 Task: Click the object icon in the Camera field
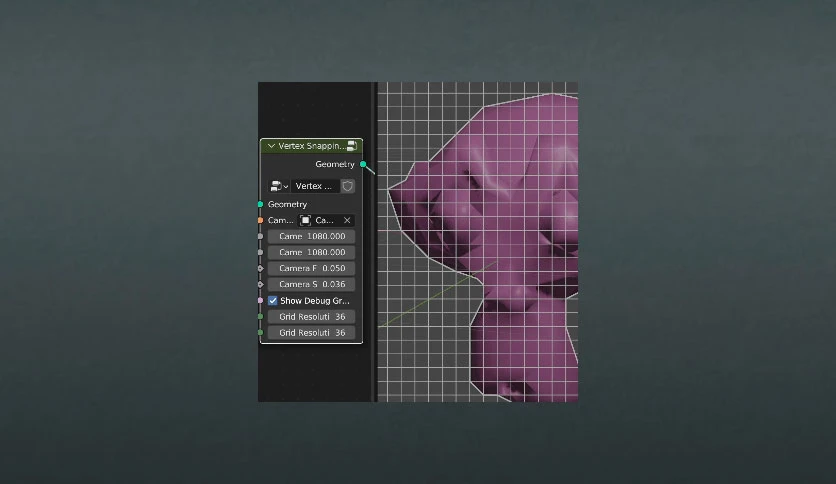pyautogui.click(x=306, y=220)
